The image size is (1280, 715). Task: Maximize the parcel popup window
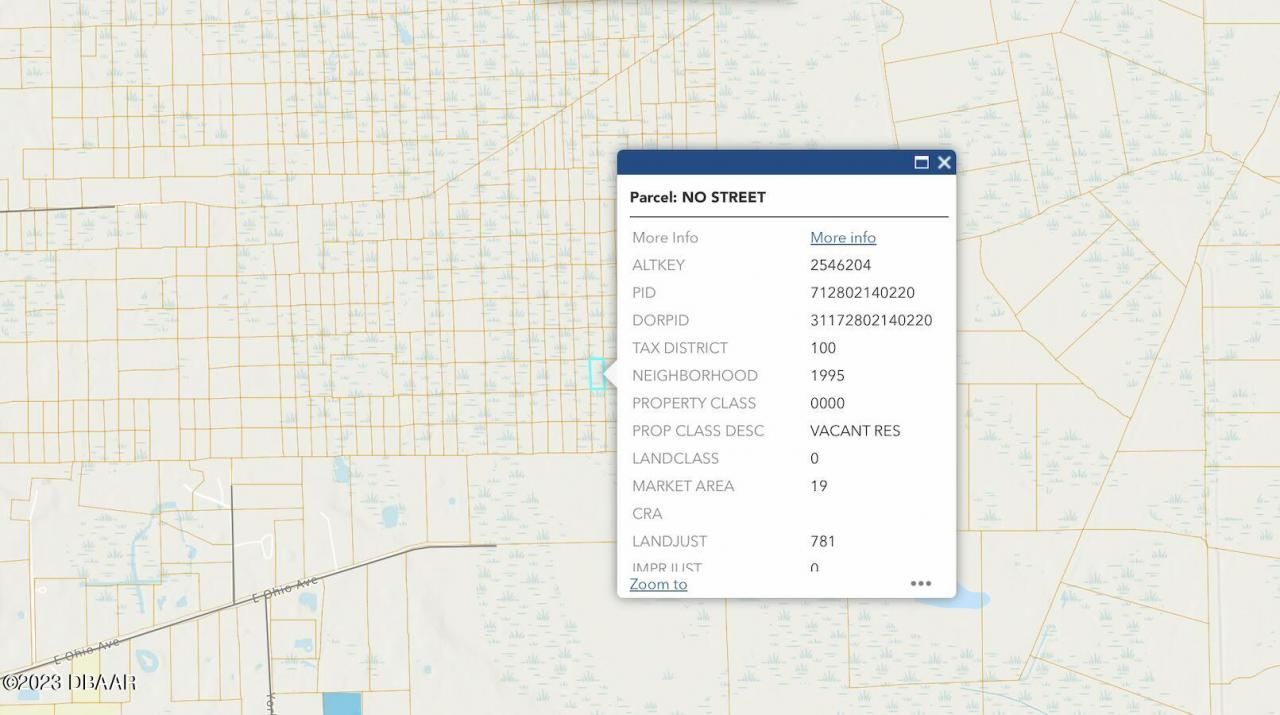[921, 163]
